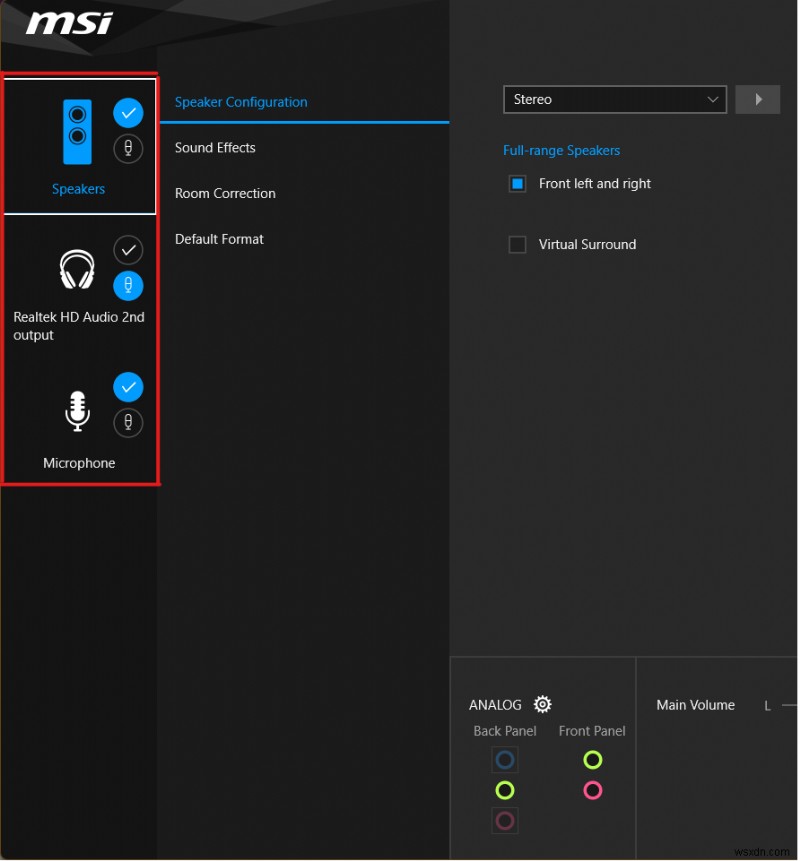The width and height of the screenshot is (800, 861).
Task: Select the Speakers device icon
Action: pos(77,132)
